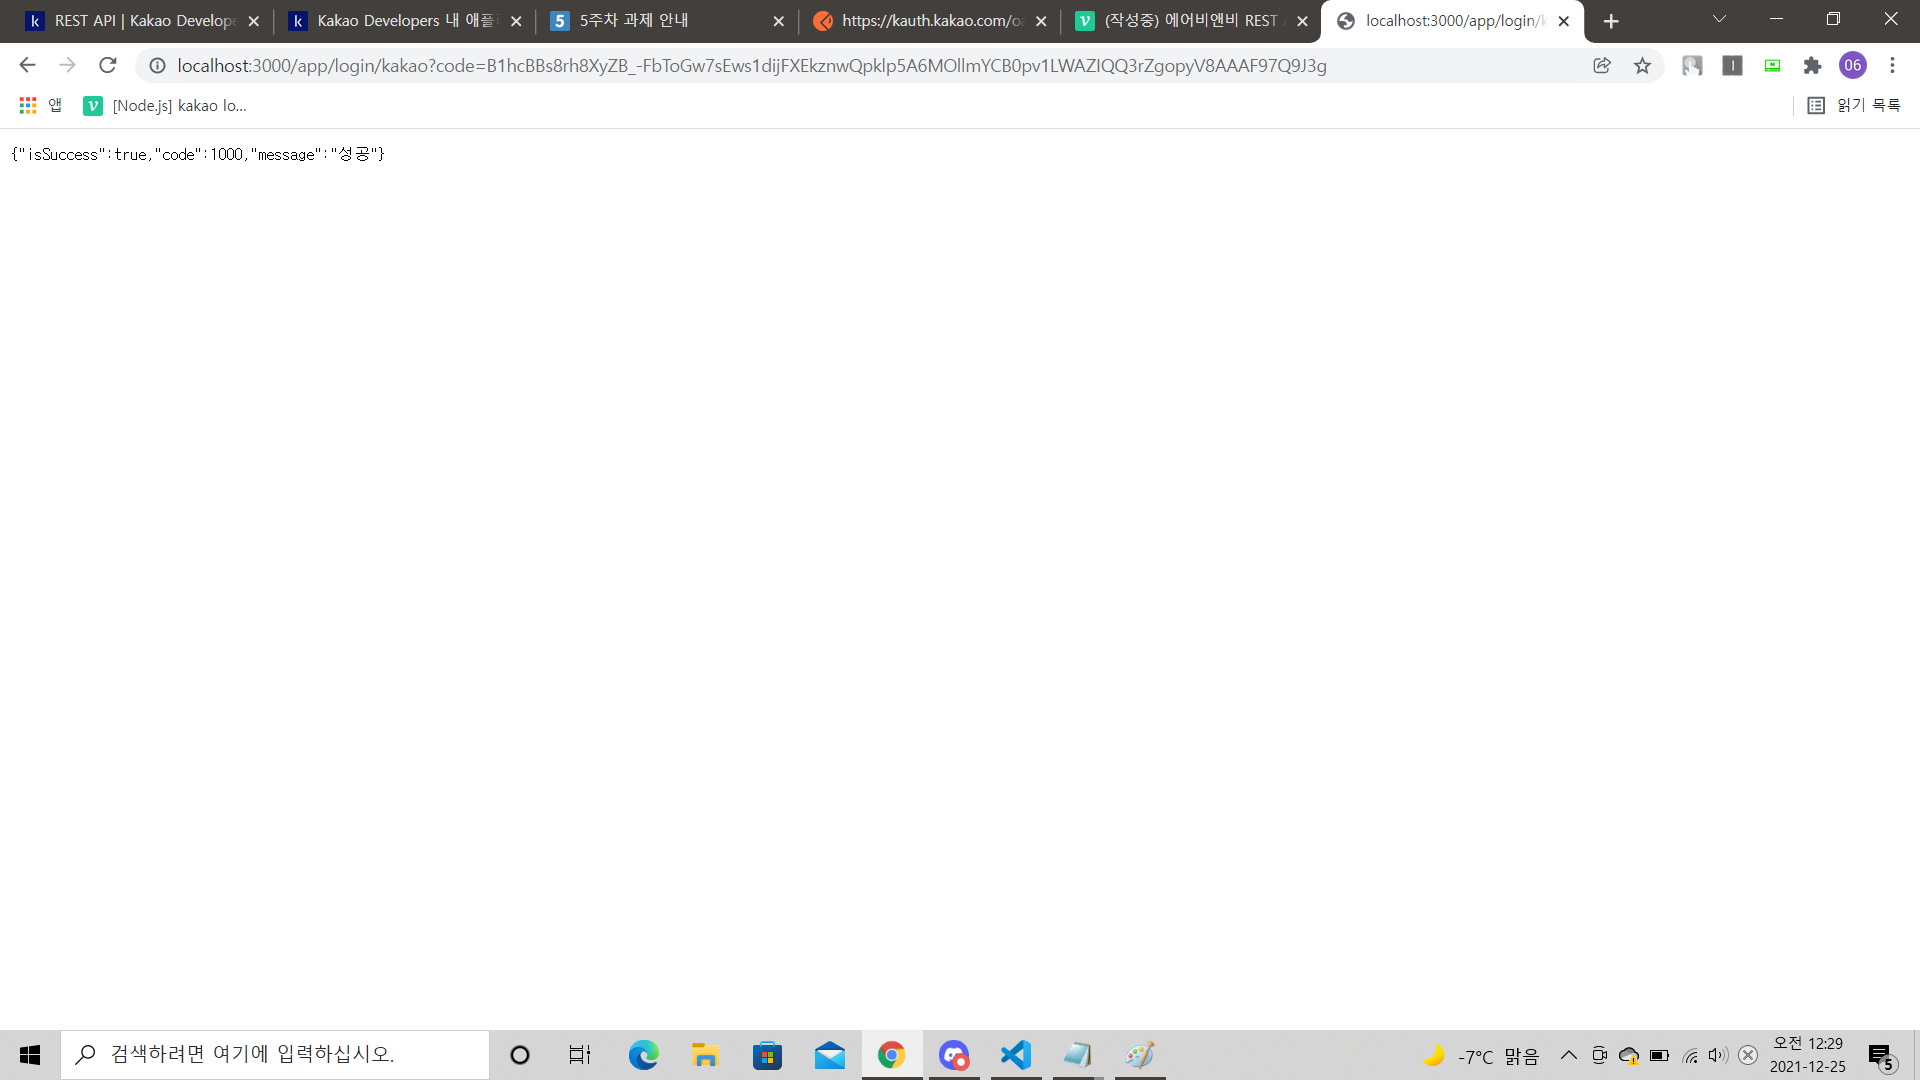Screen dimensions: 1920x1080
Task: Open the Apps shortcut in bookmarks bar
Action: click(40, 106)
